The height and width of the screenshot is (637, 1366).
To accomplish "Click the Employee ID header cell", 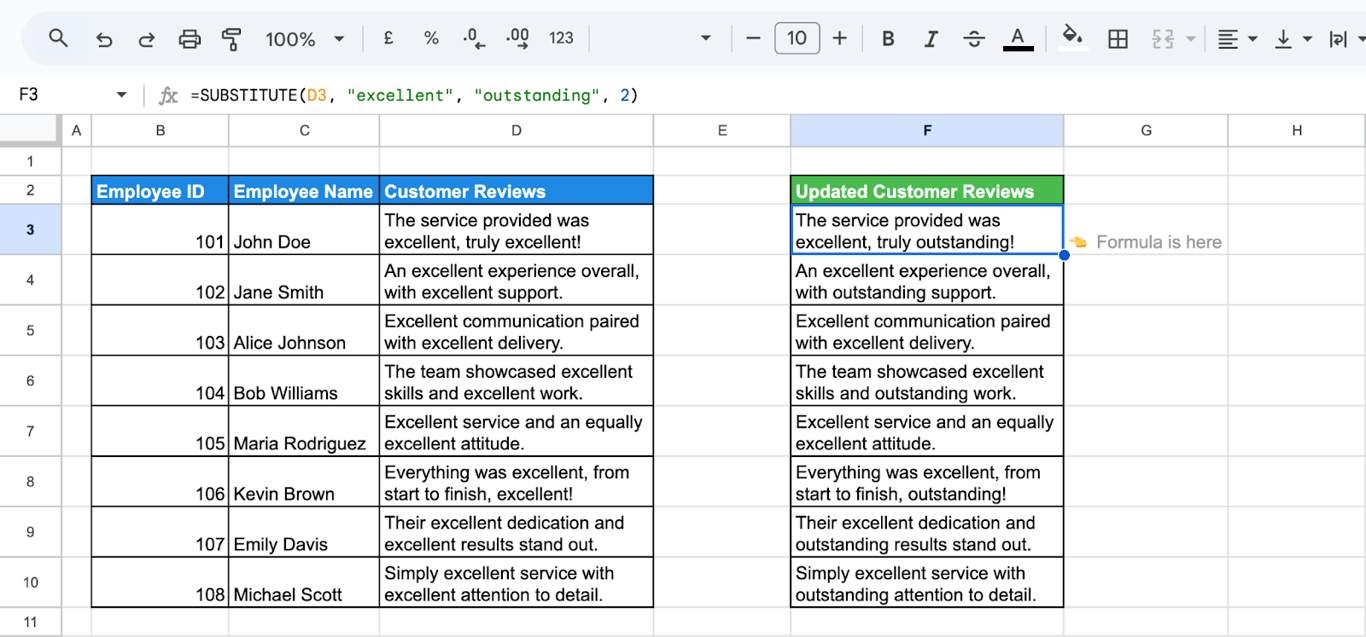I will [160, 190].
